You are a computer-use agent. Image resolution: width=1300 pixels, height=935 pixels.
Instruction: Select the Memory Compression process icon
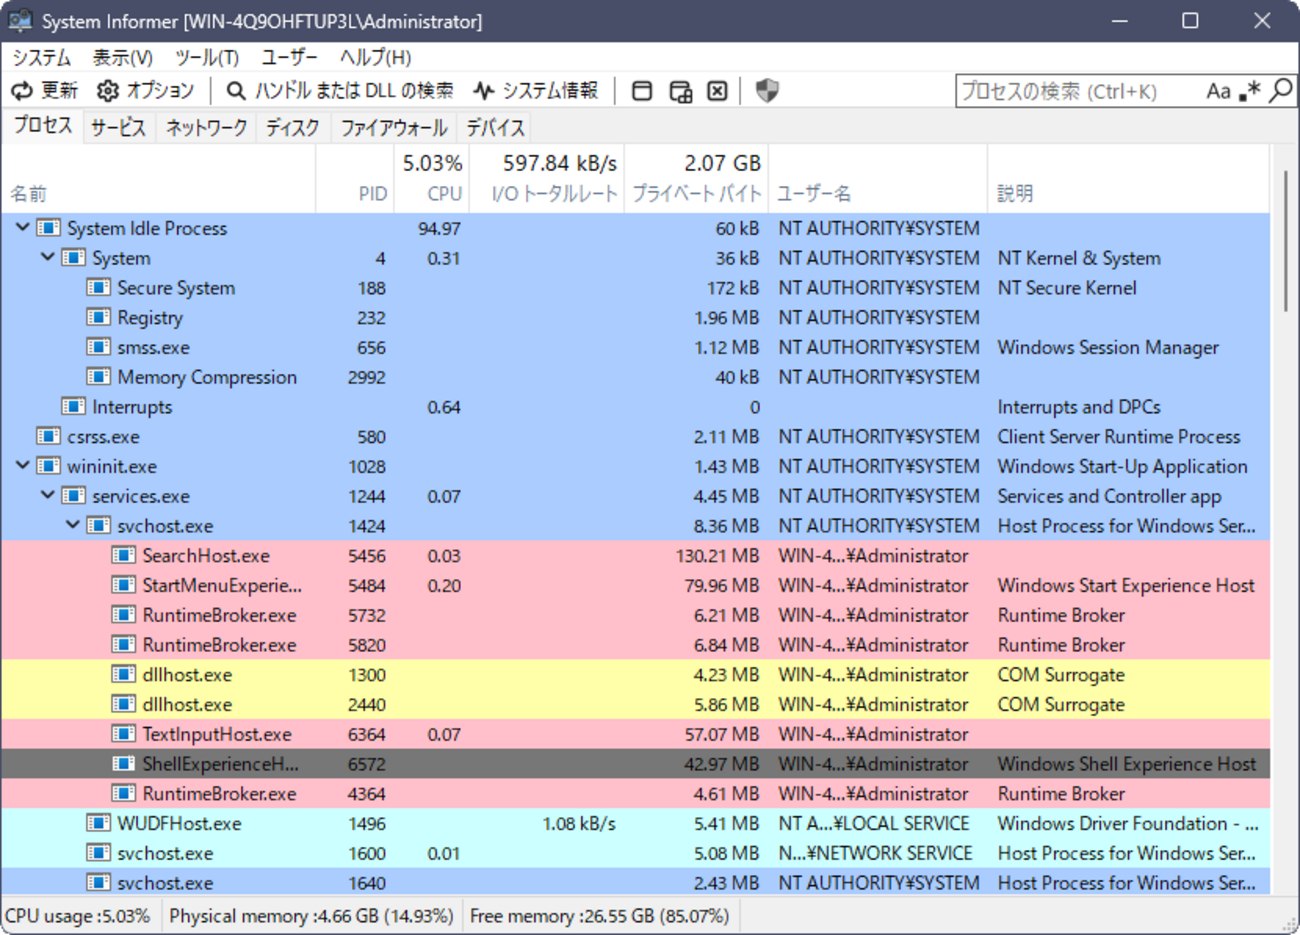click(99, 377)
